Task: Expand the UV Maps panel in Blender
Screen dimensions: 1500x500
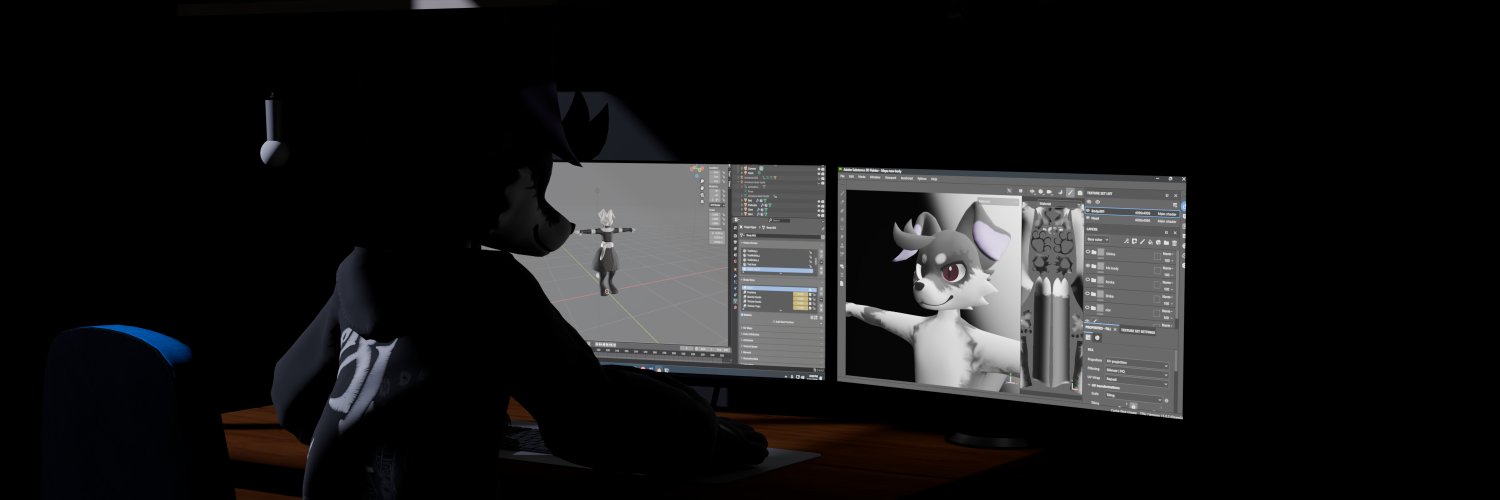Action: tap(747, 328)
